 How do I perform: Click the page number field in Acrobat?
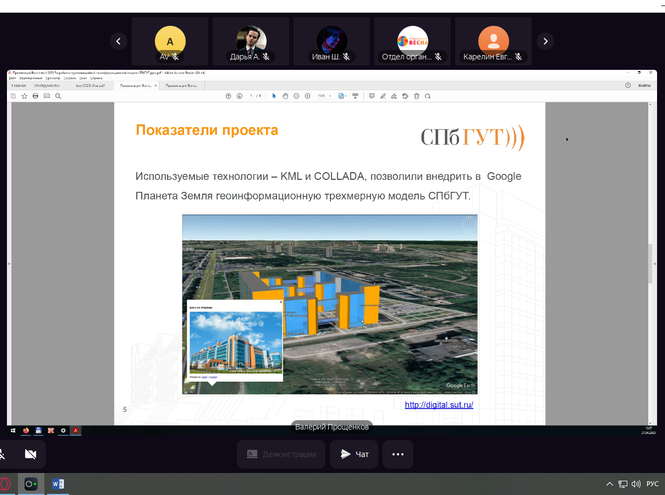[251, 96]
